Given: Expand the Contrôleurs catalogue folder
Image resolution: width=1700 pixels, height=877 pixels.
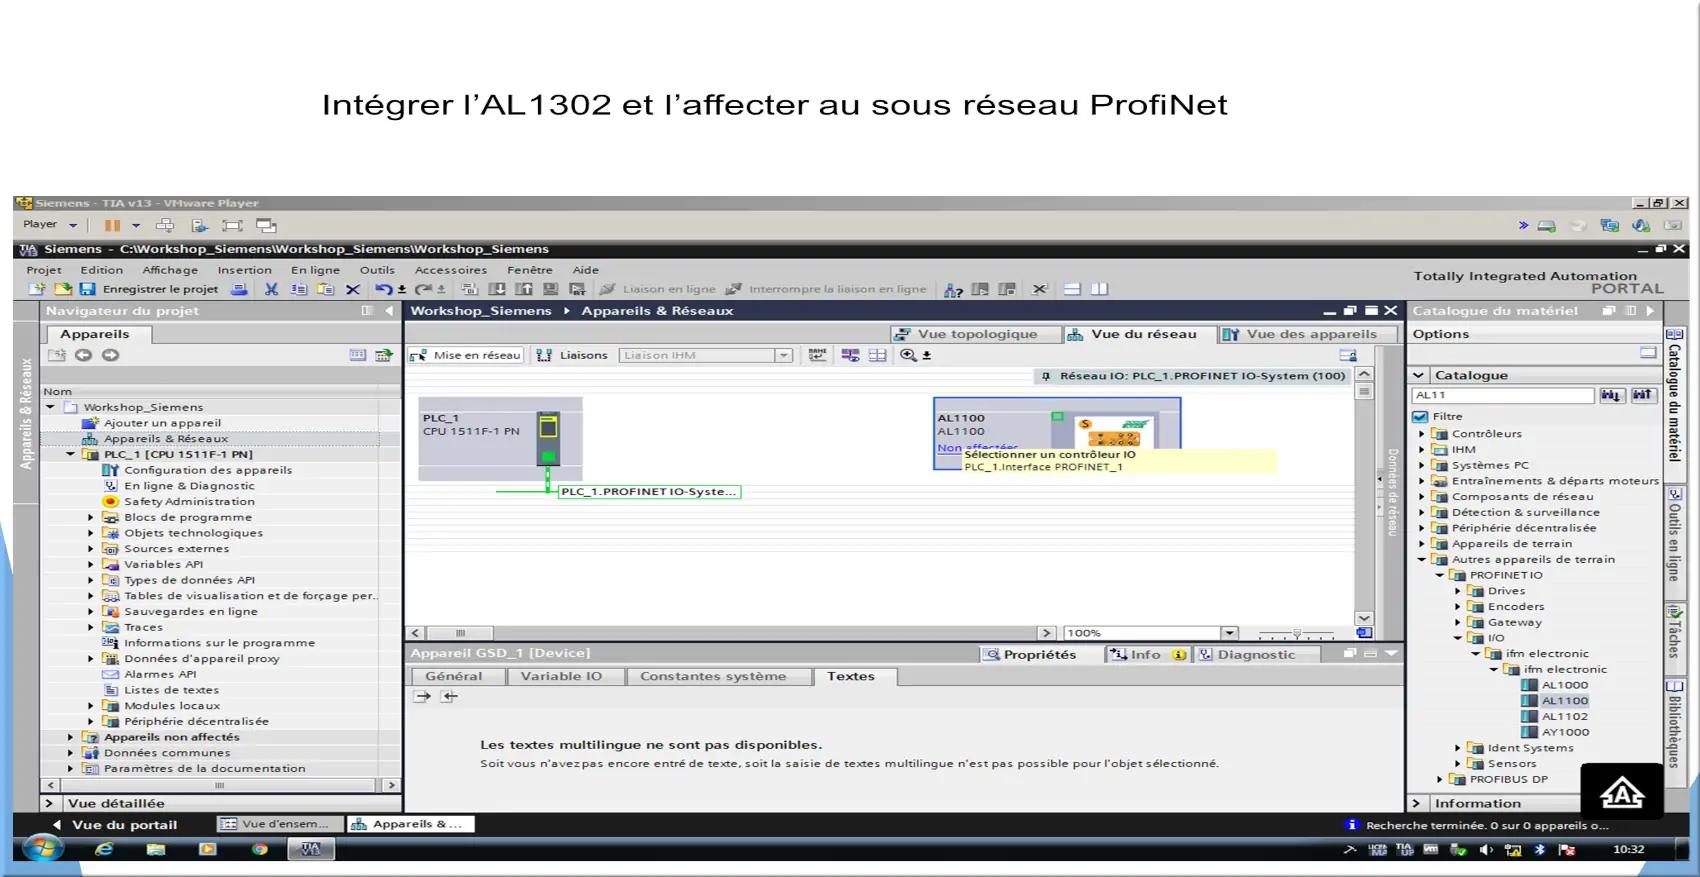Looking at the screenshot, I should 1421,434.
